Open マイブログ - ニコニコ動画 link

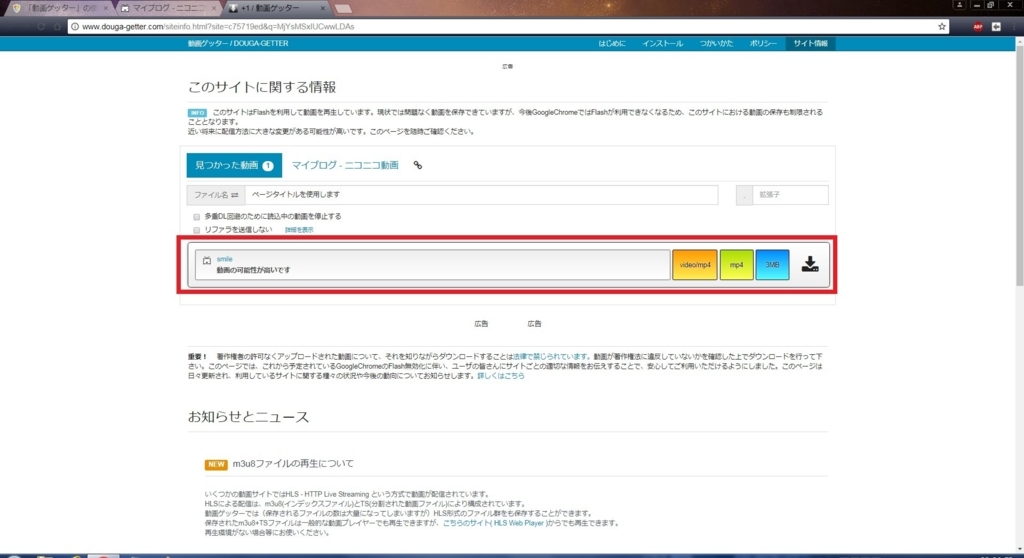pyautogui.click(x=345, y=165)
